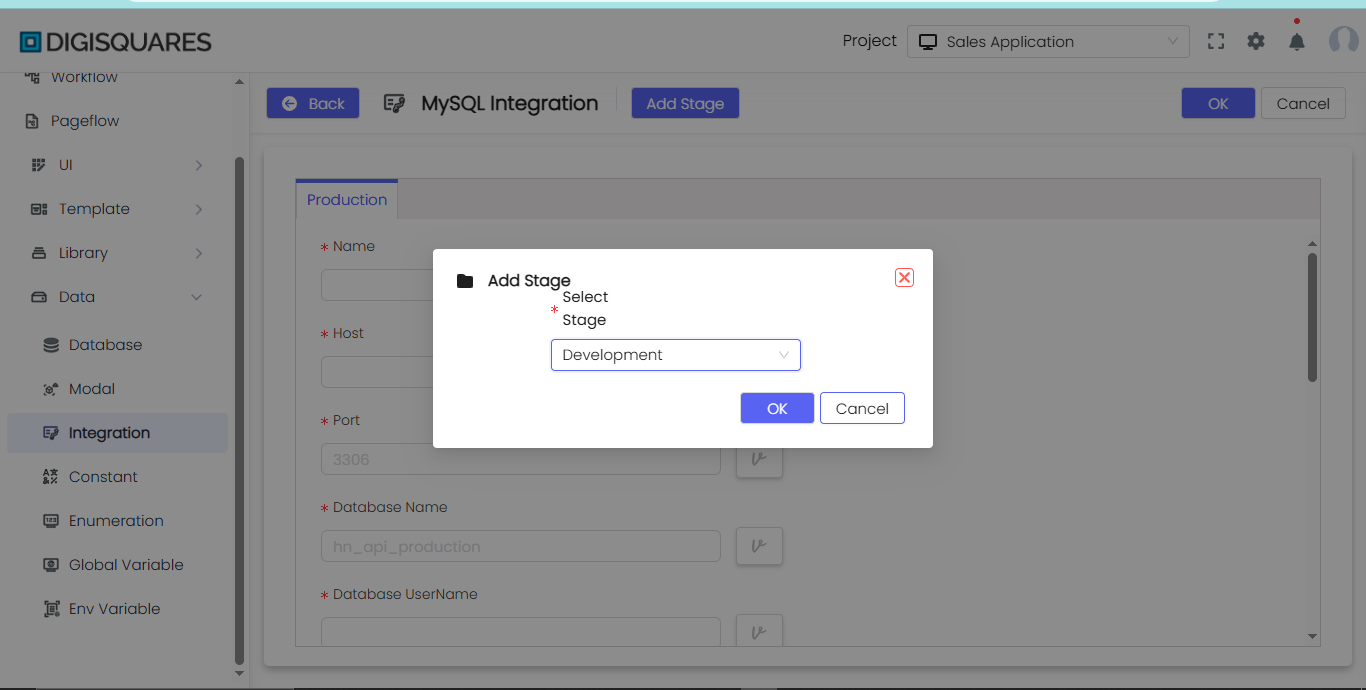
Task: Click the Template sidebar icon
Action: pos(39,209)
